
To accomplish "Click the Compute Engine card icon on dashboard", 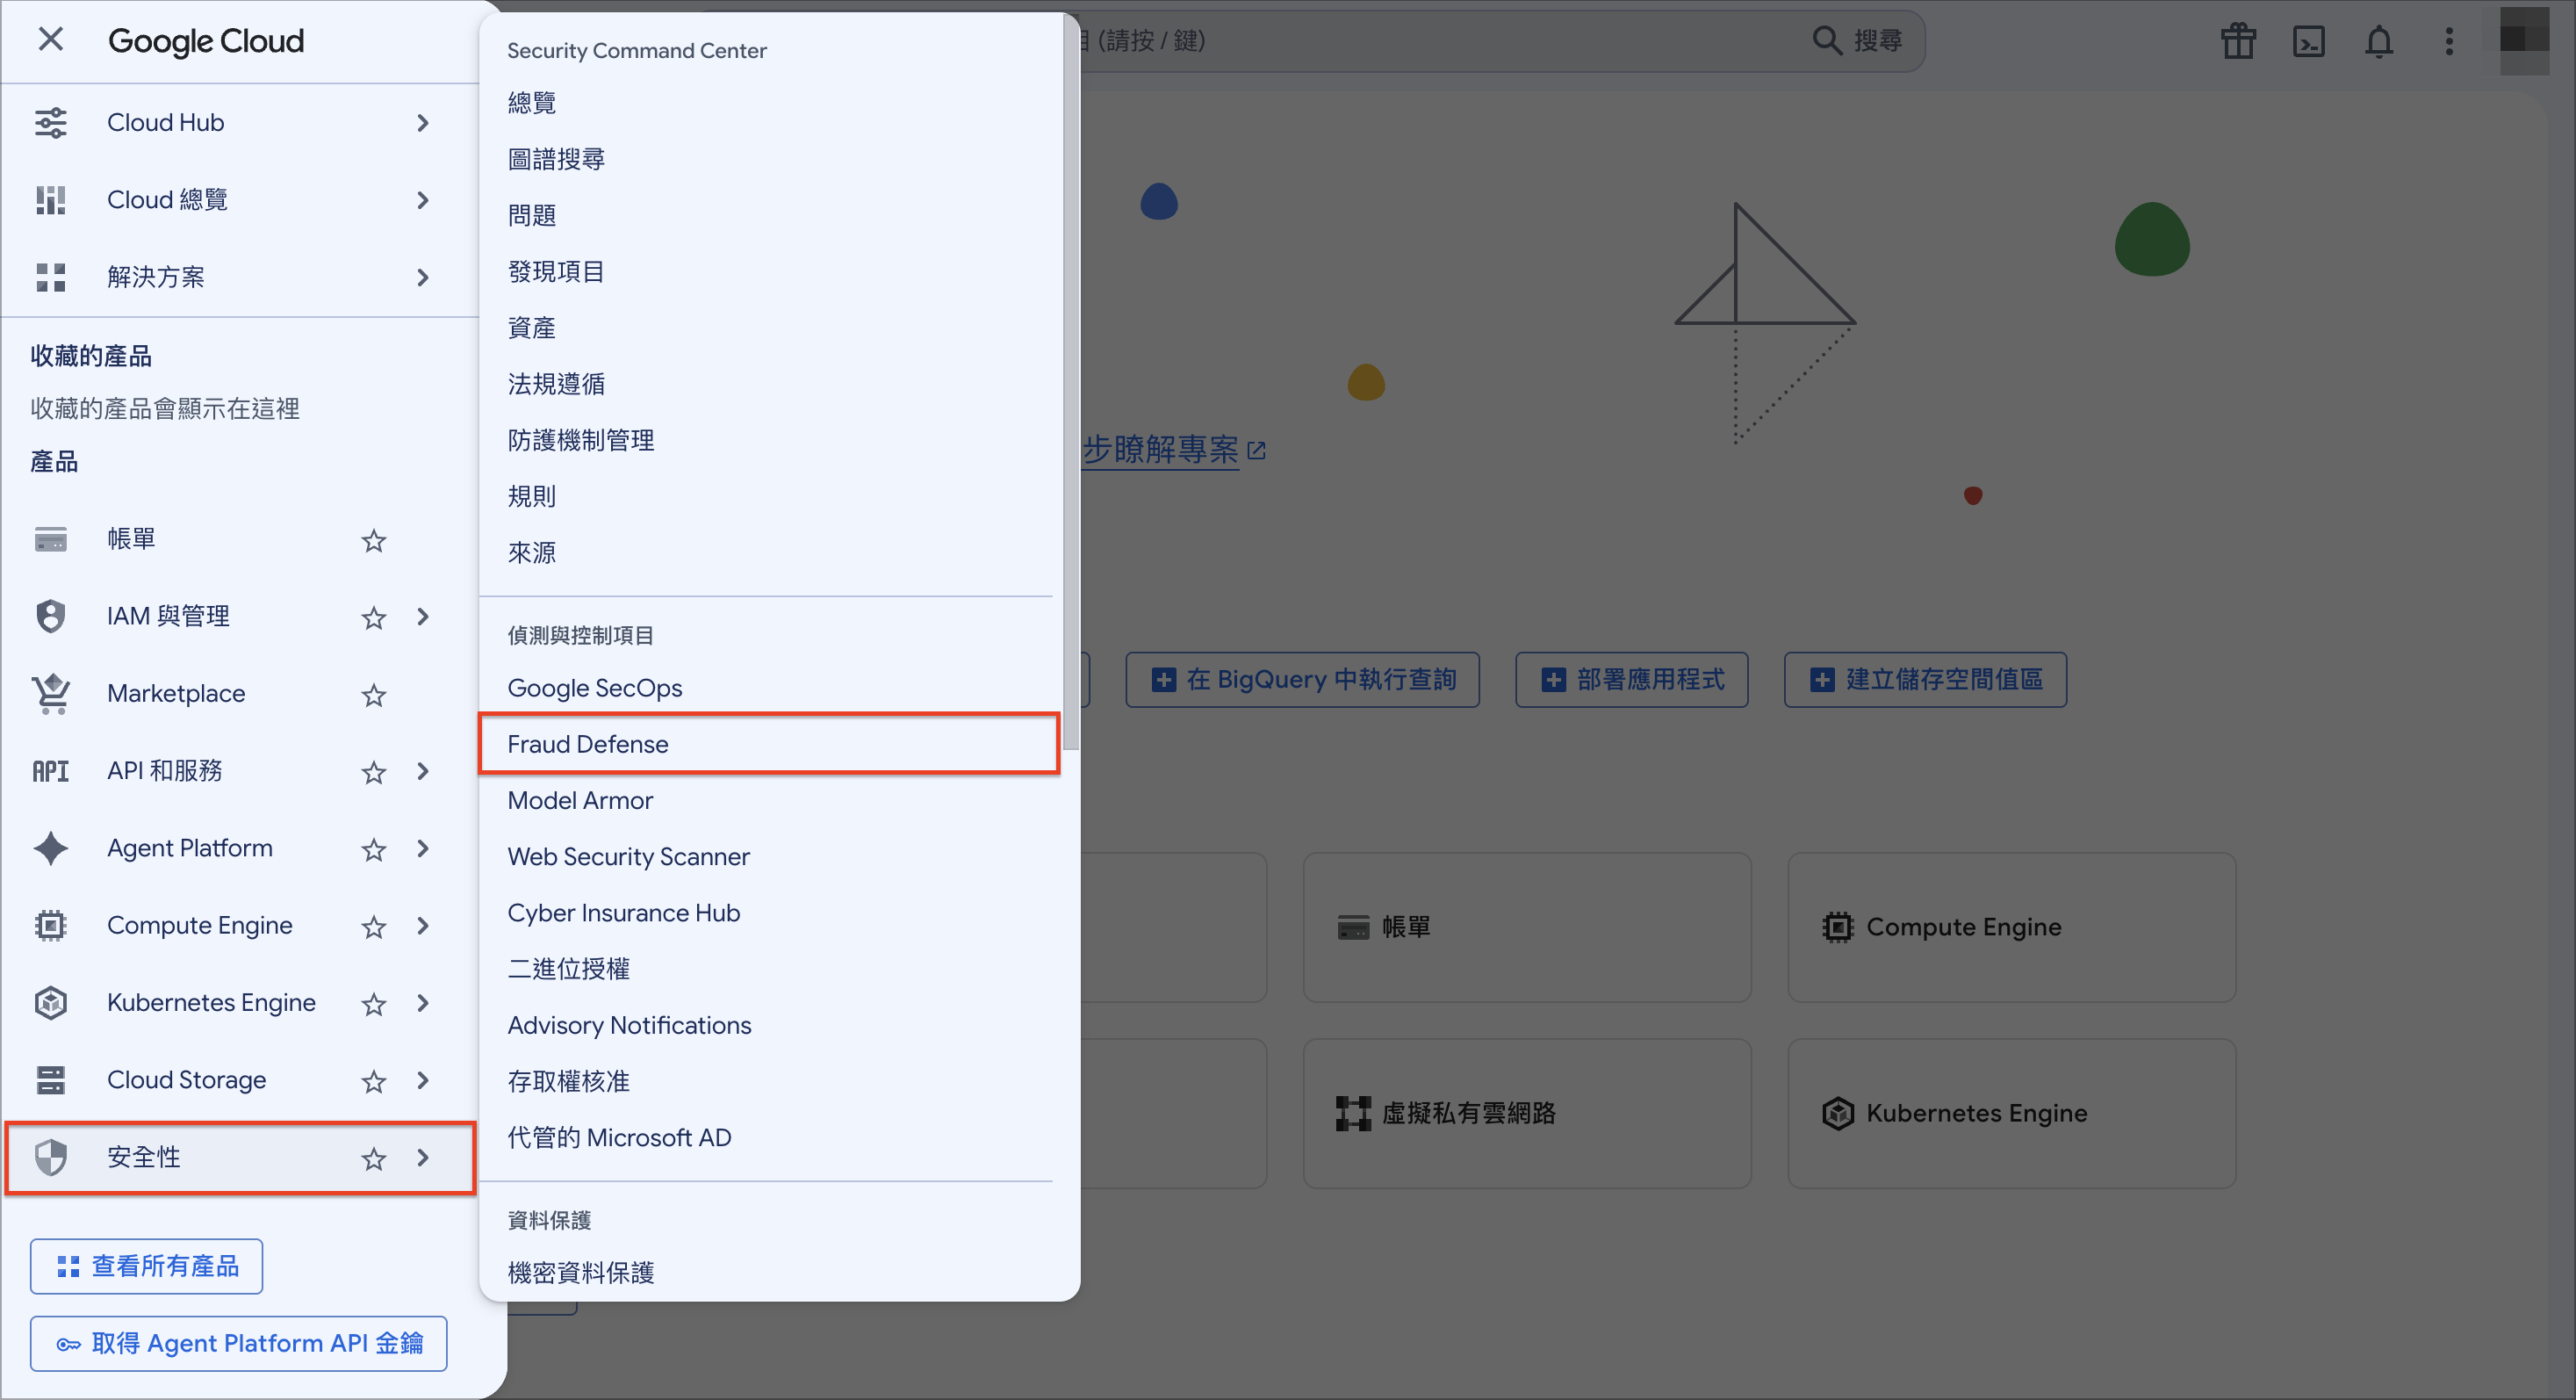I will pyautogui.click(x=1838, y=927).
